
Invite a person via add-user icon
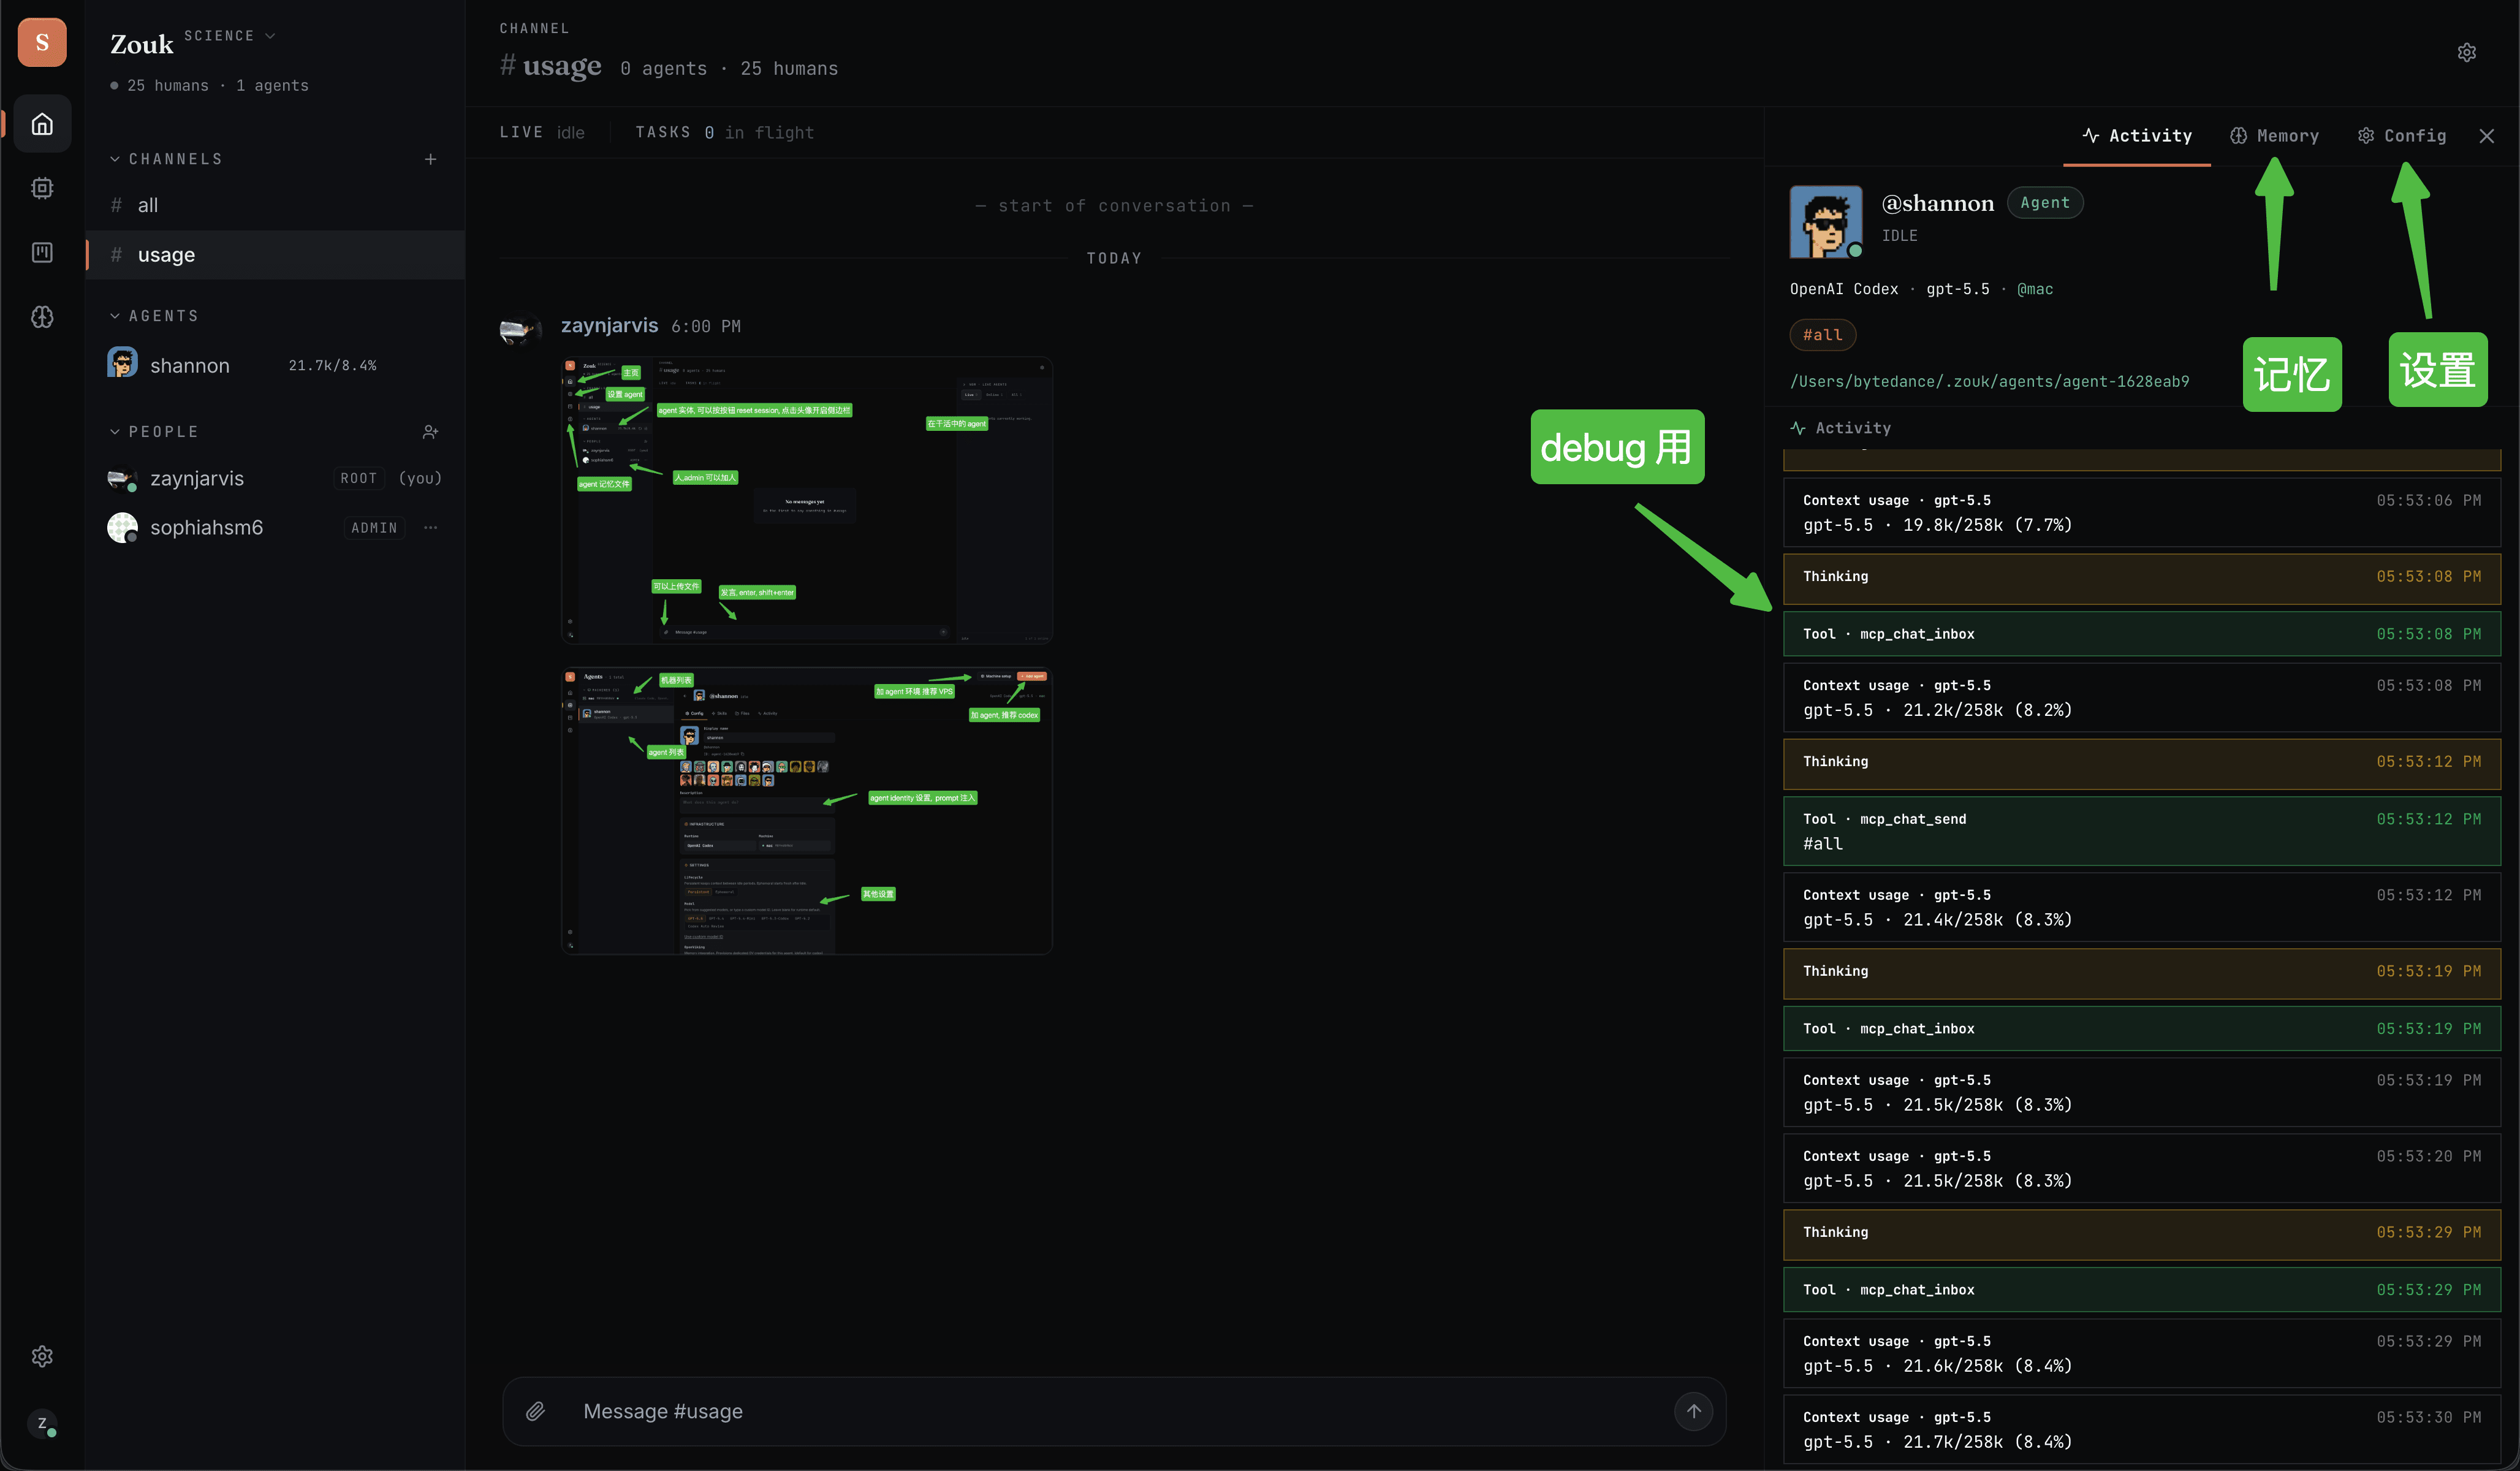(x=430, y=432)
